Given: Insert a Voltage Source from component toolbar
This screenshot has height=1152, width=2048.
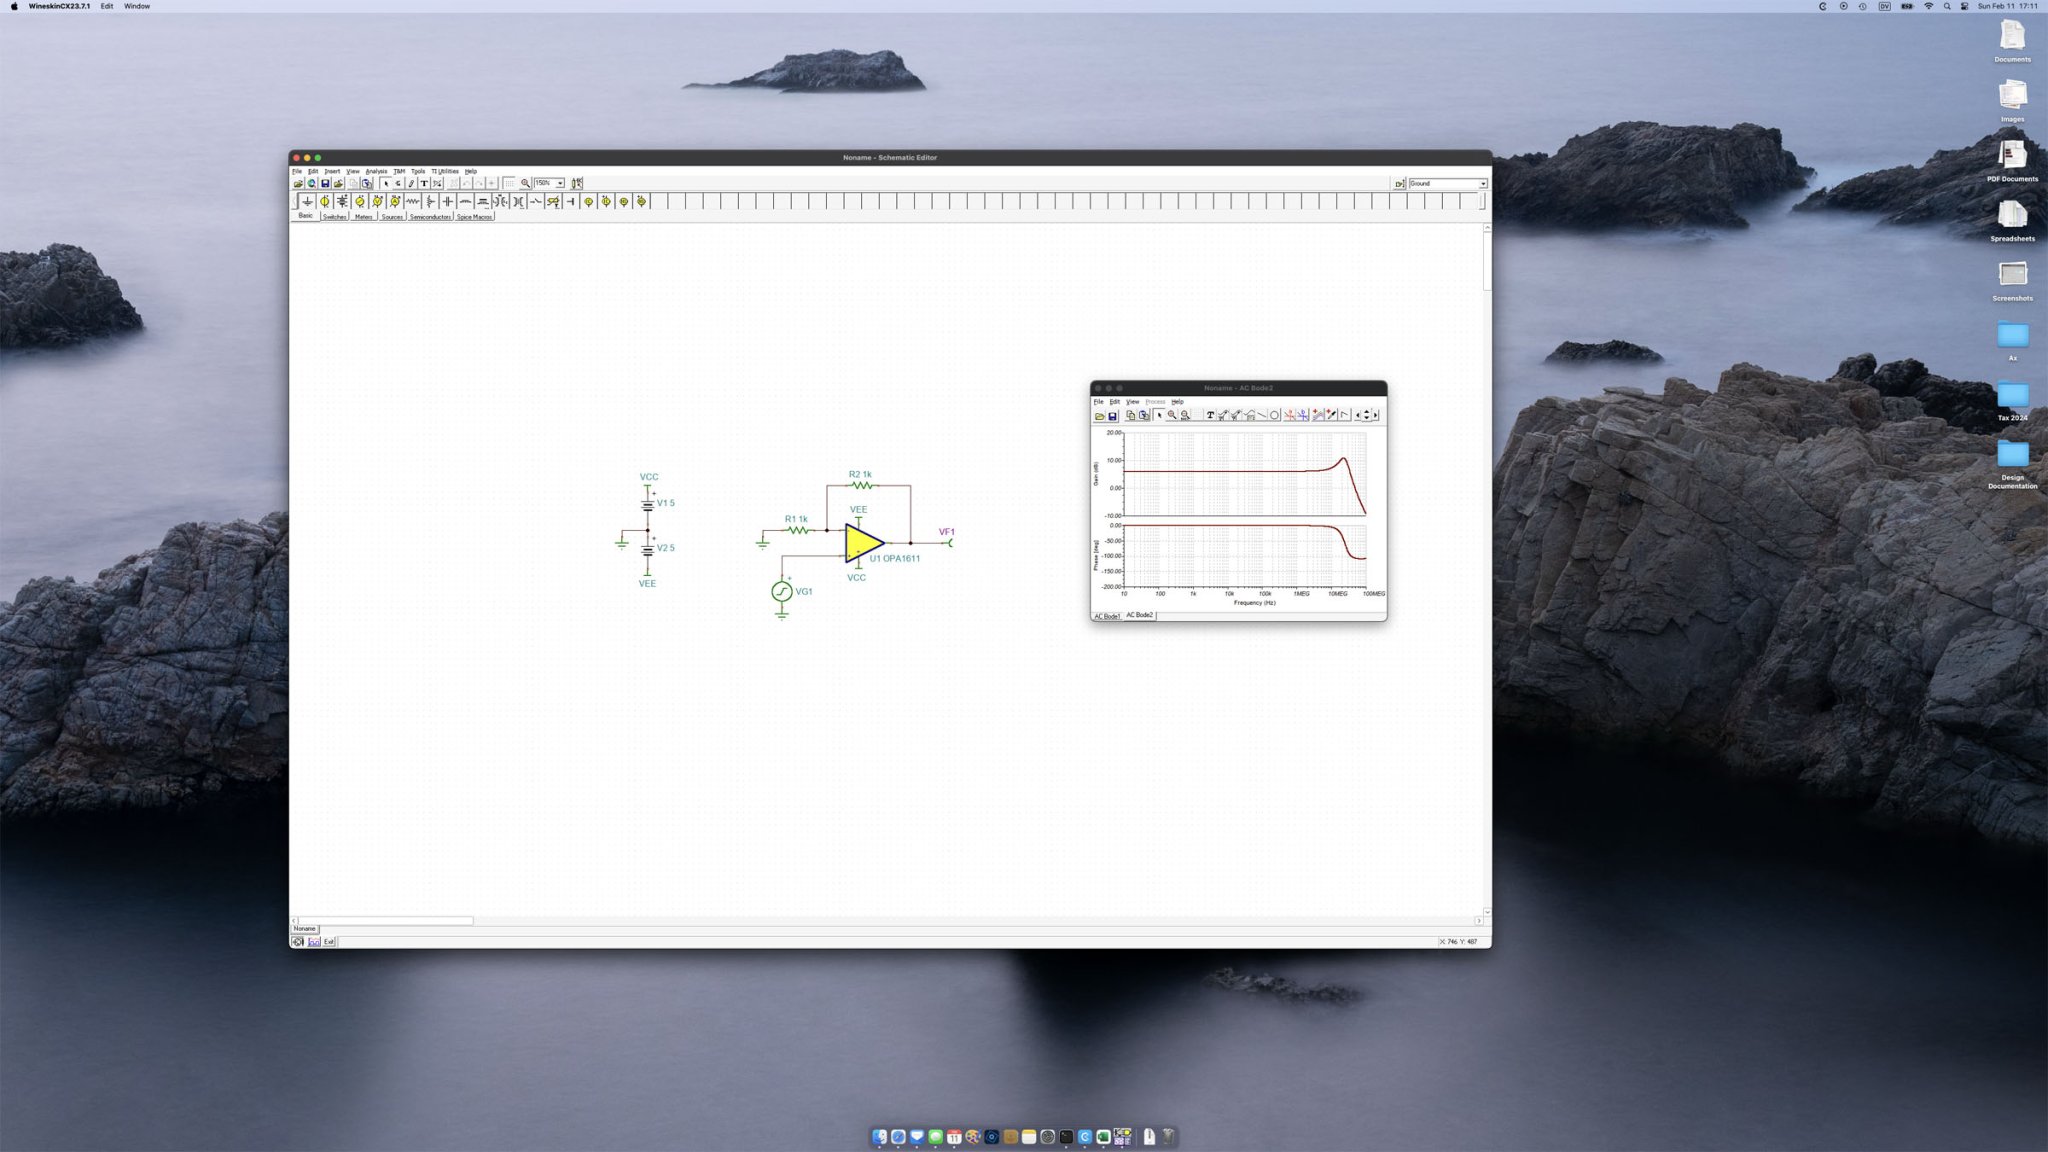Looking at the screenshot, I should (325, 201).
